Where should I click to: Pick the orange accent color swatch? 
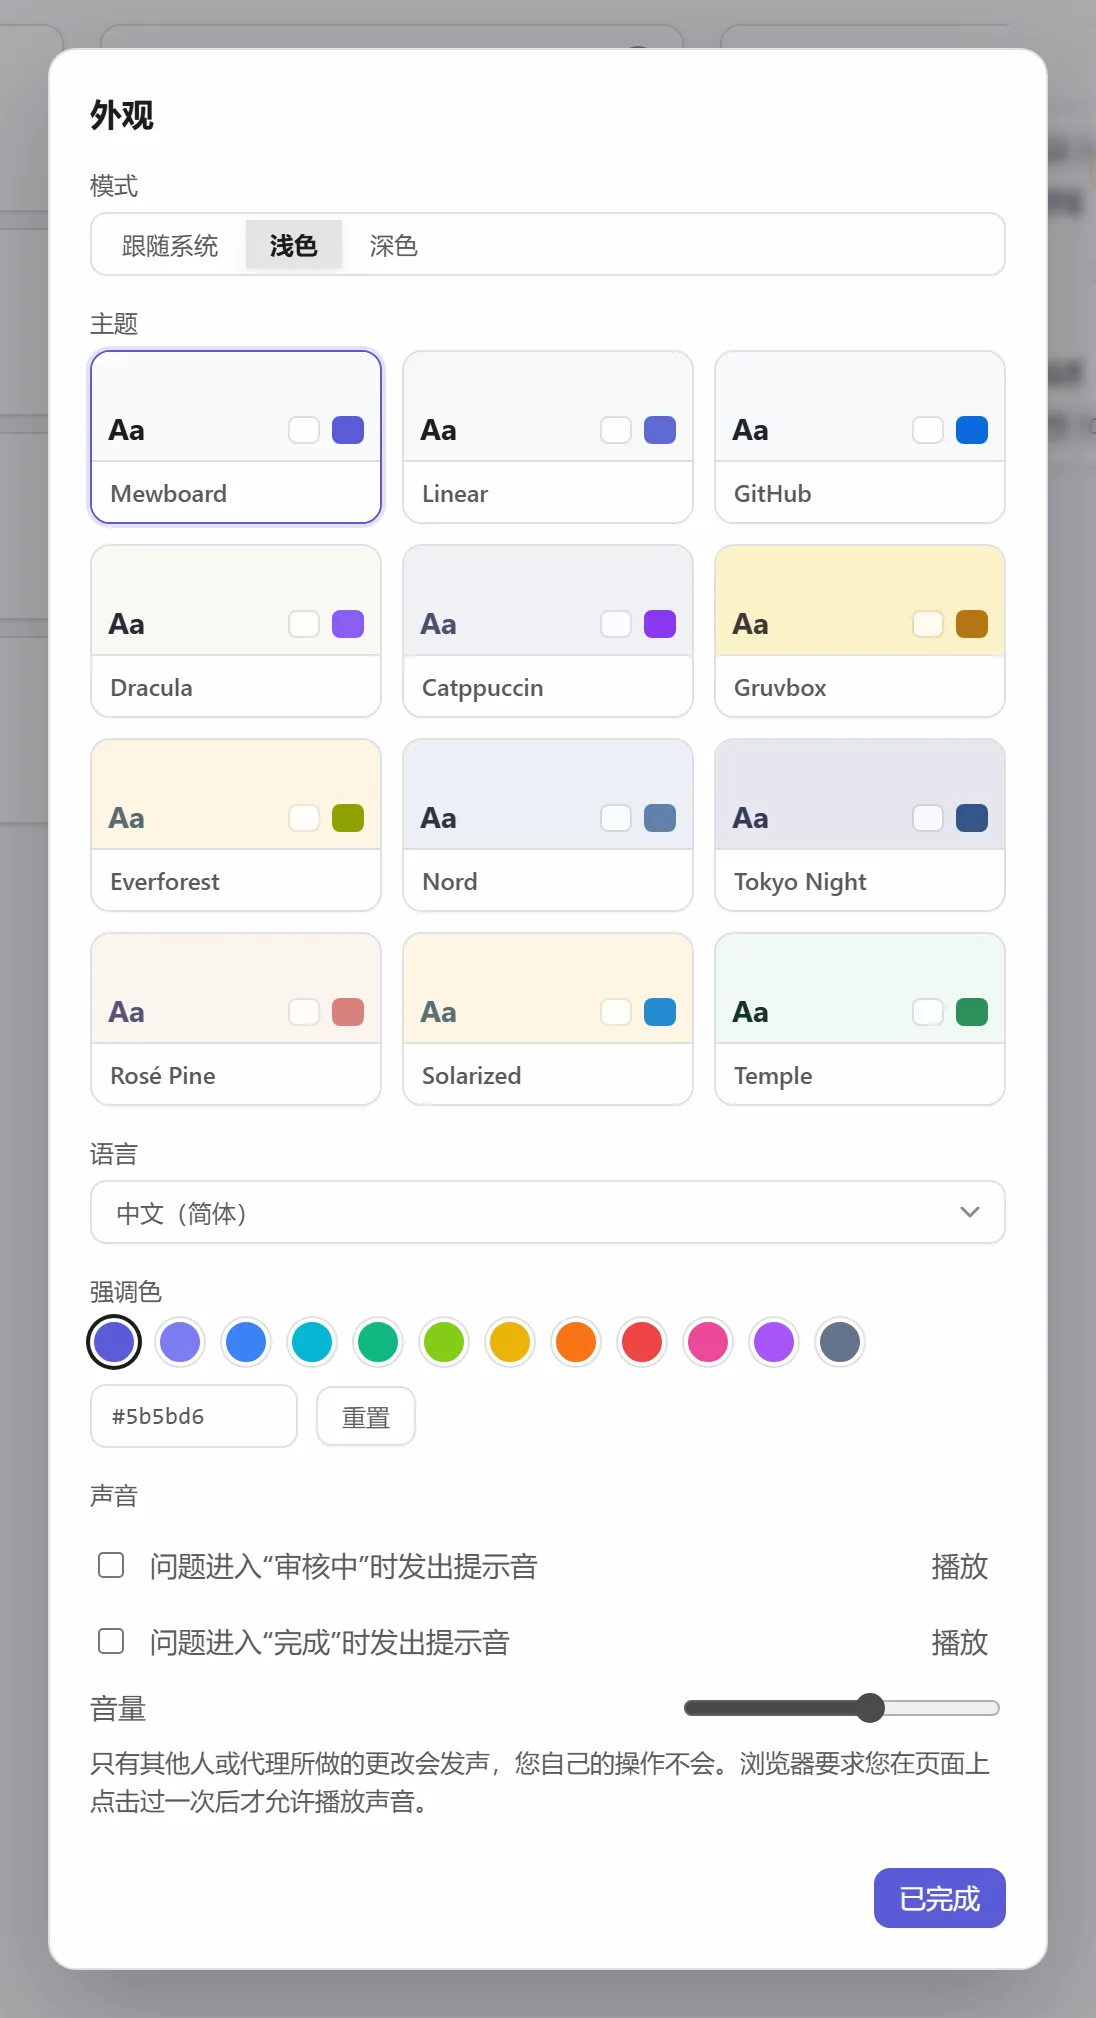pos(576,1342)
